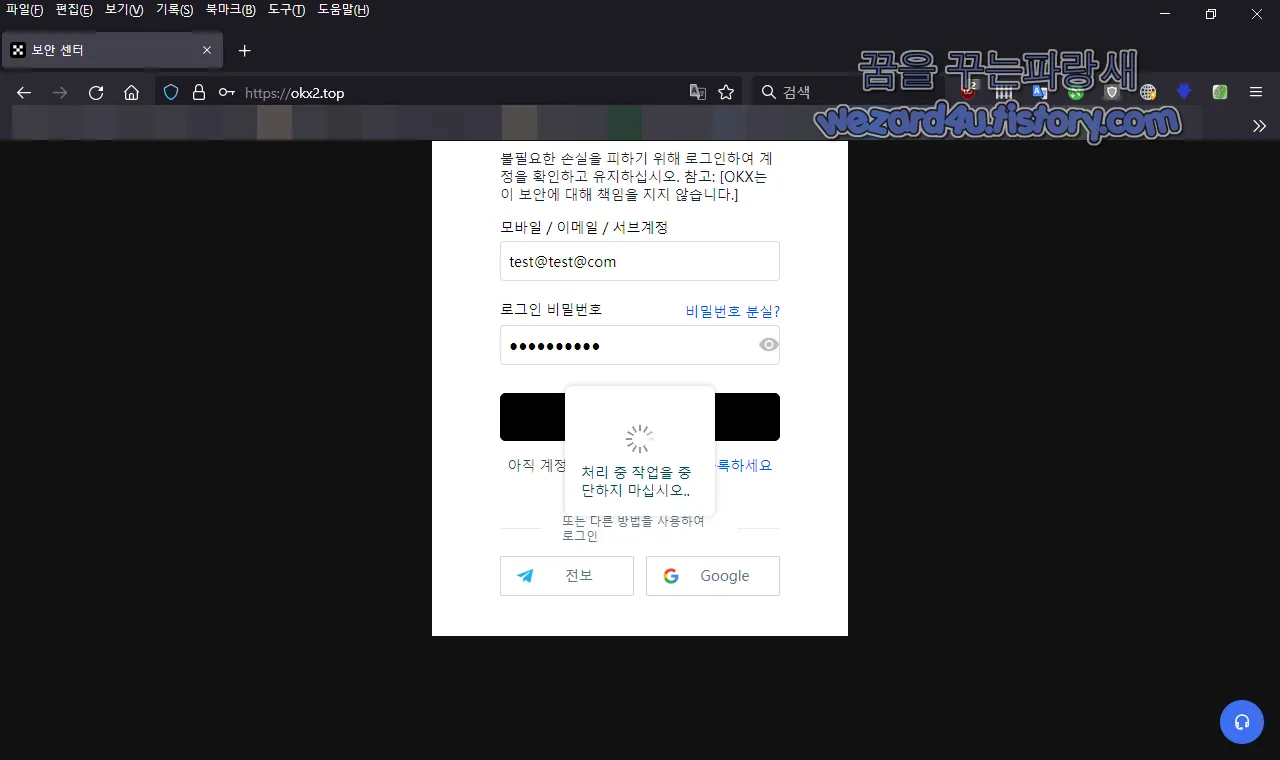Click the email input showing test@test@com

click(x=639, y=261)
